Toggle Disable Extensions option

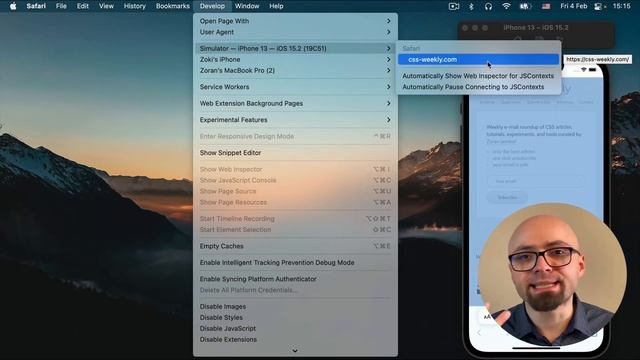[295, 339]
